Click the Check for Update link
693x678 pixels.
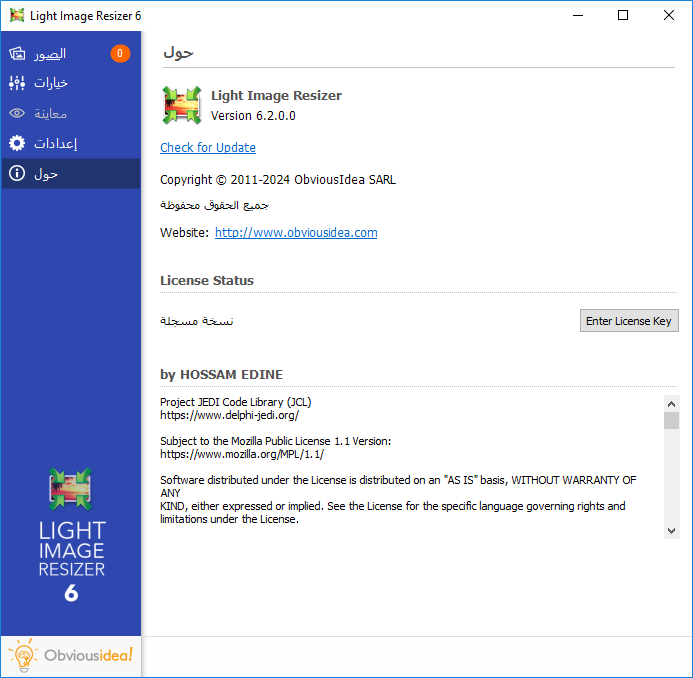[208, 148]
